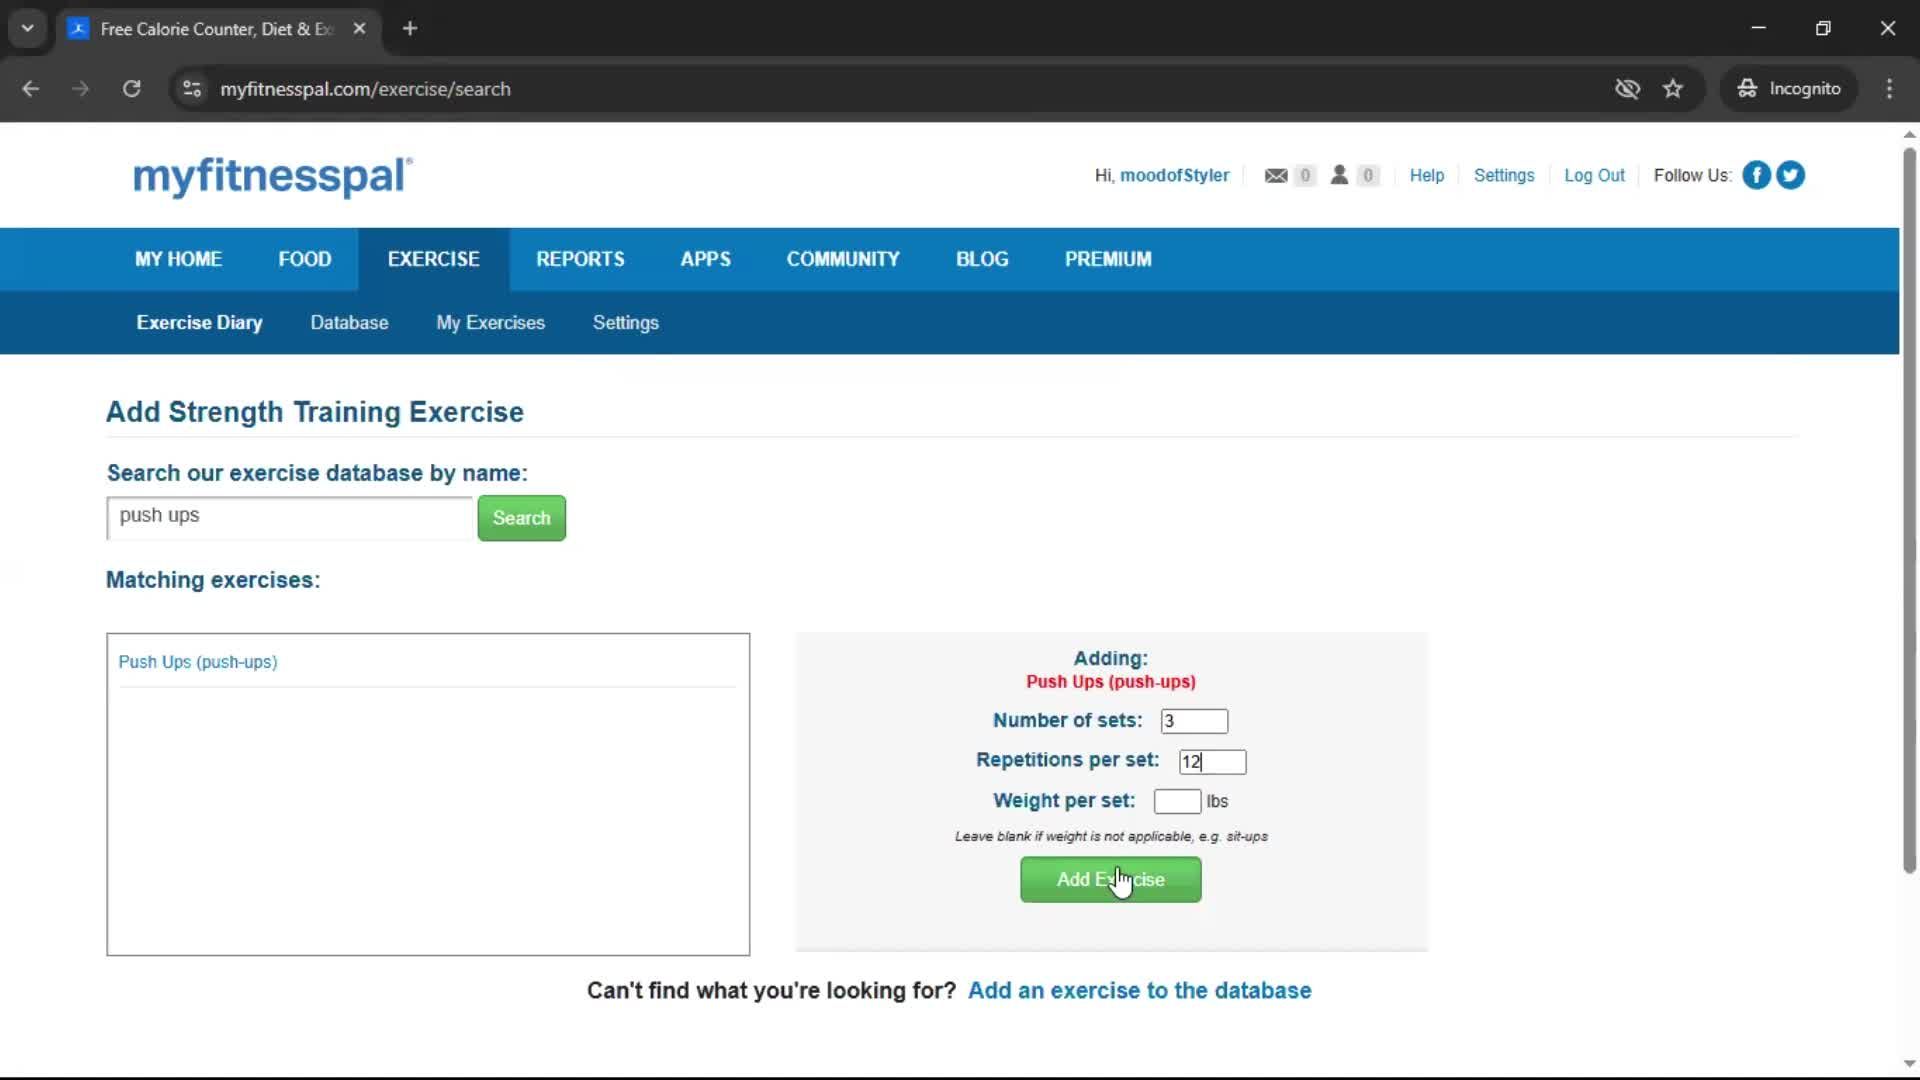
Task: Switch to the Exercise Diary subtab
Action: pyautogui.click(x=200, y=323)
